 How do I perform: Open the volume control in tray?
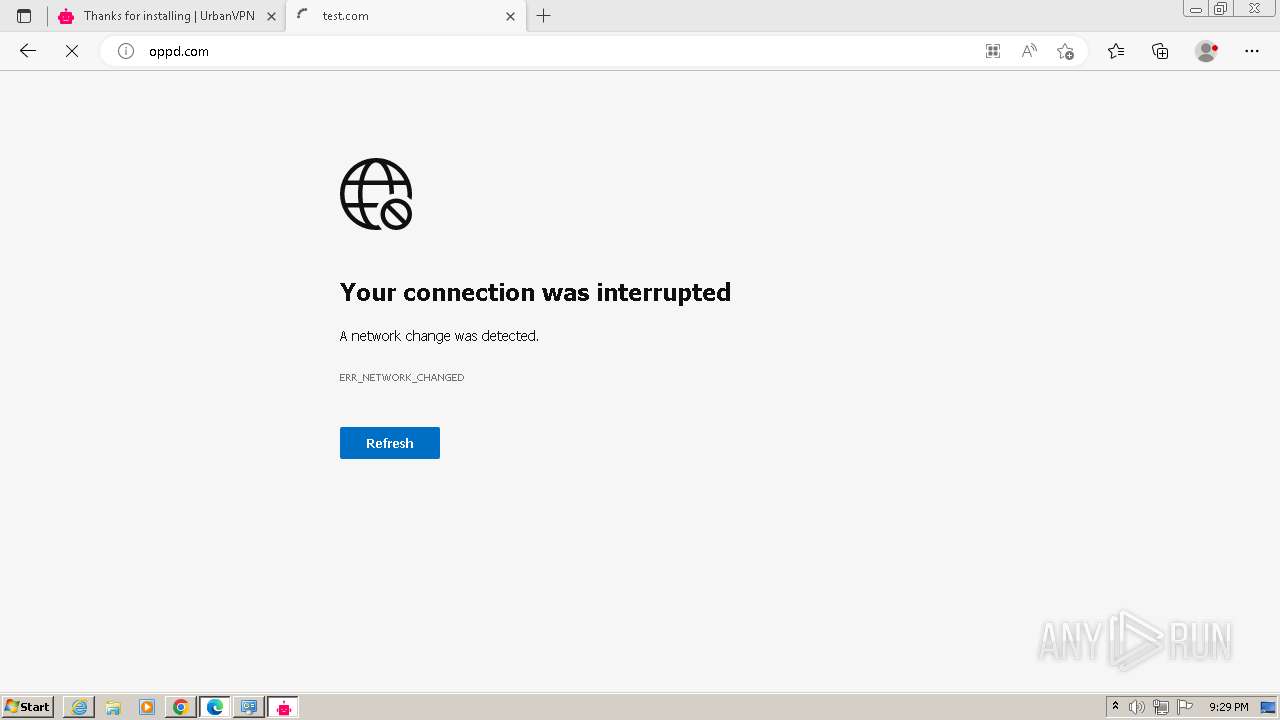click(x=1137, y=707)
